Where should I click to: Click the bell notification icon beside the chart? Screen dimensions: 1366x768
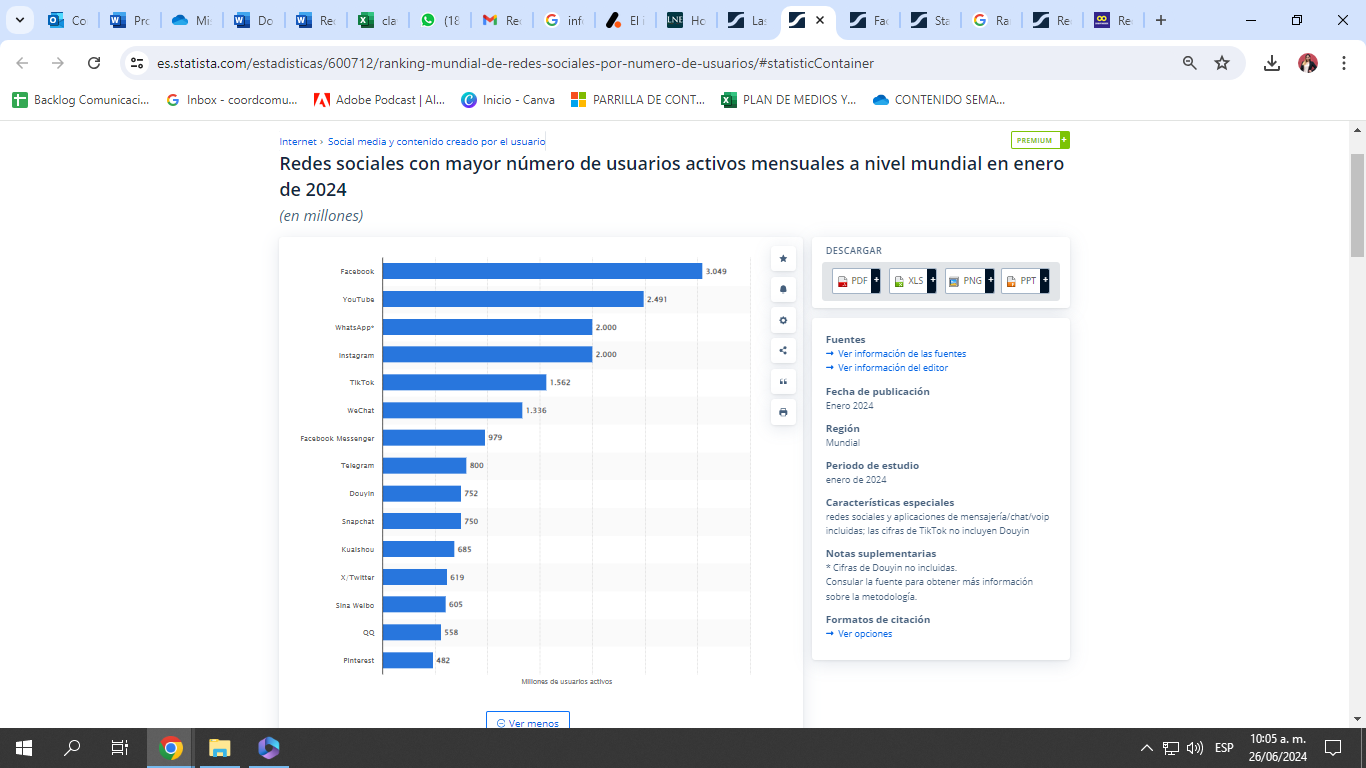783,289
